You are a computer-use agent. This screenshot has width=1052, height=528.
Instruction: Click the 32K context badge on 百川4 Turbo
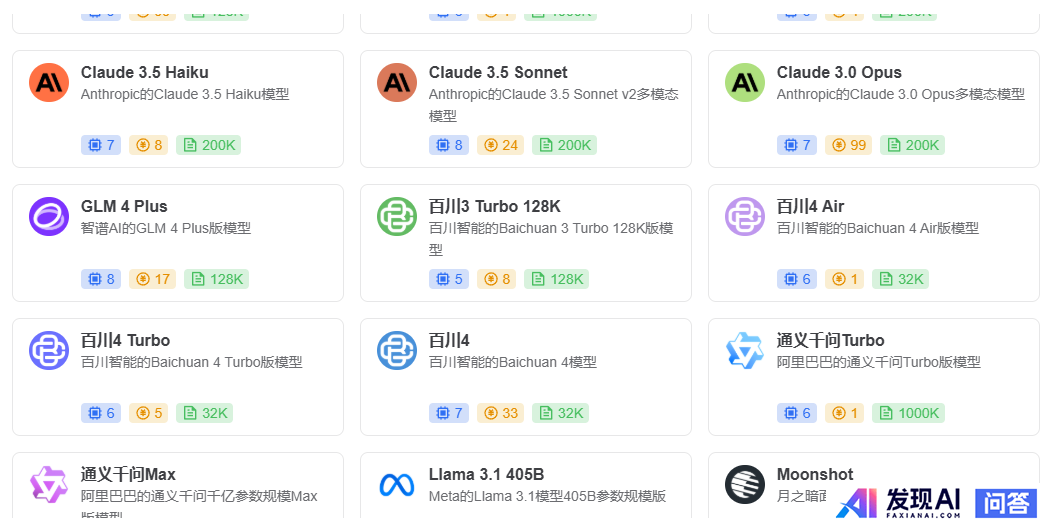[x=205, y=413]
